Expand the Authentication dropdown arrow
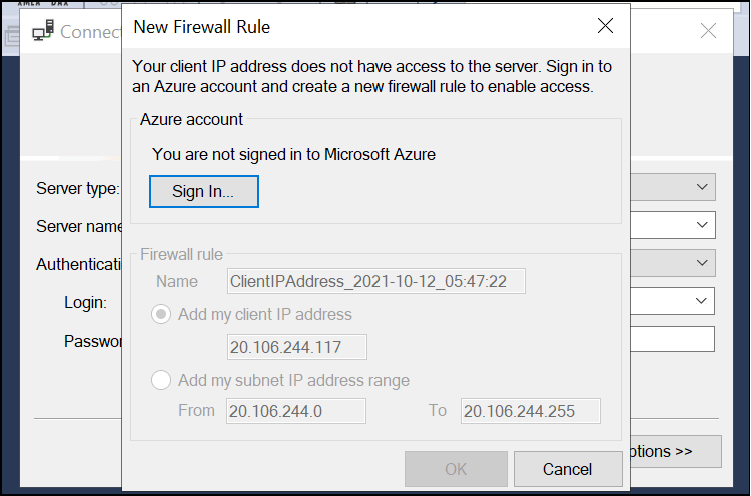This screenshot has width=751, height=496. point(702,262)
